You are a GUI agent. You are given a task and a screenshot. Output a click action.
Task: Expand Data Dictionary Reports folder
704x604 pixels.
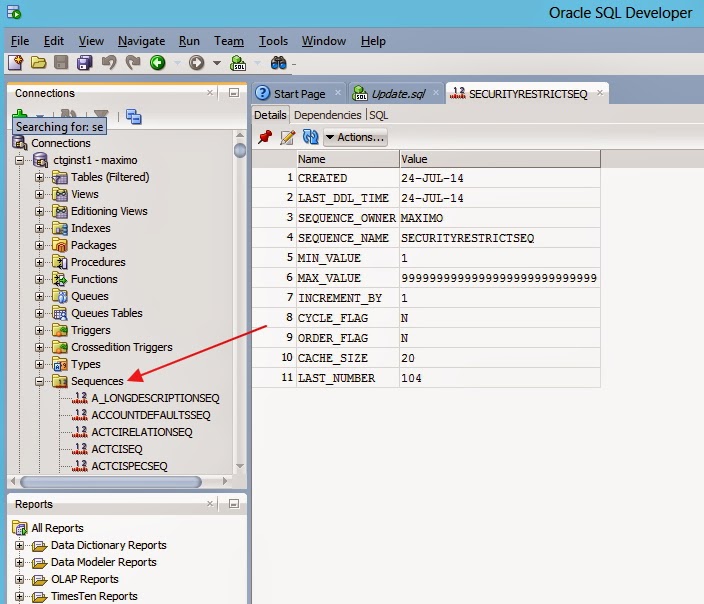[19, 546]
